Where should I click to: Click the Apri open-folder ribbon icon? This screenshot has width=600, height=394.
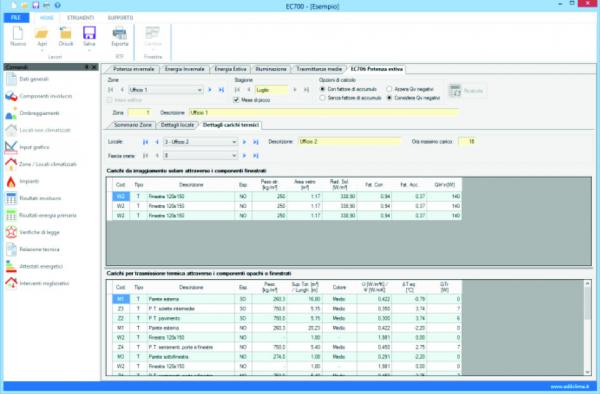(42, 33)
